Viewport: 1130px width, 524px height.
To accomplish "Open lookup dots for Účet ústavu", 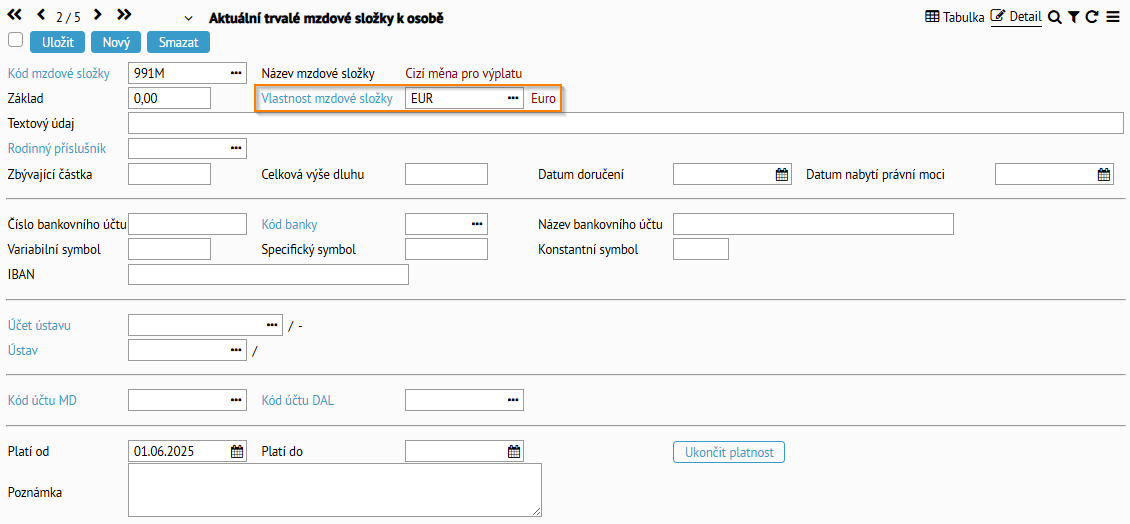I will tap(272, 325).
